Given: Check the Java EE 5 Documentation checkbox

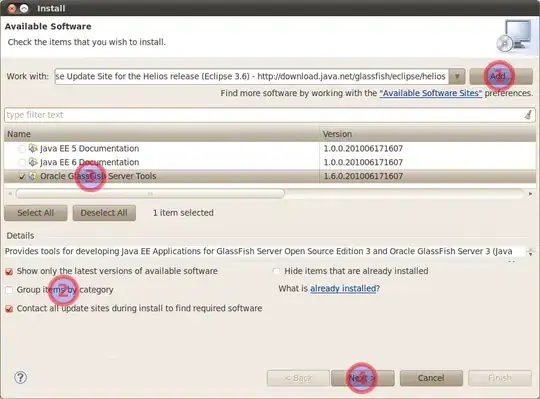Looking at the screenshot, I should click(x=22, y=149).
